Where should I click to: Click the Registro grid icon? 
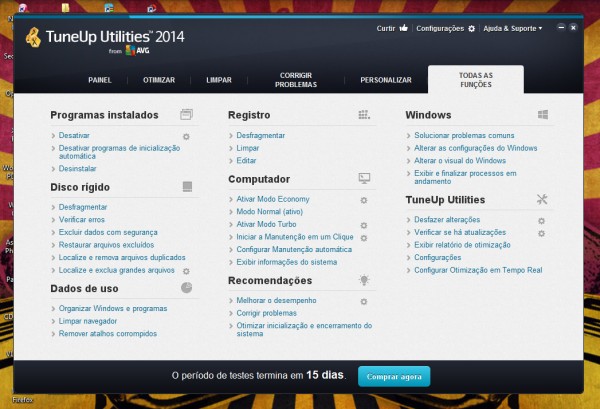pyautogui.click(x=364, y=114)
